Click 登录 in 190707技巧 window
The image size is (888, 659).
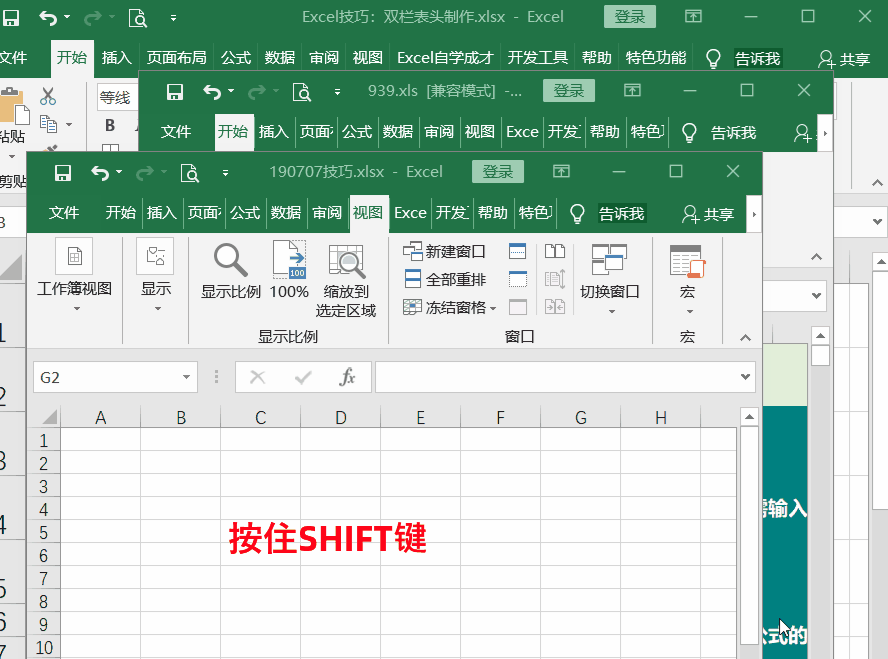click(x=498, y=172)
